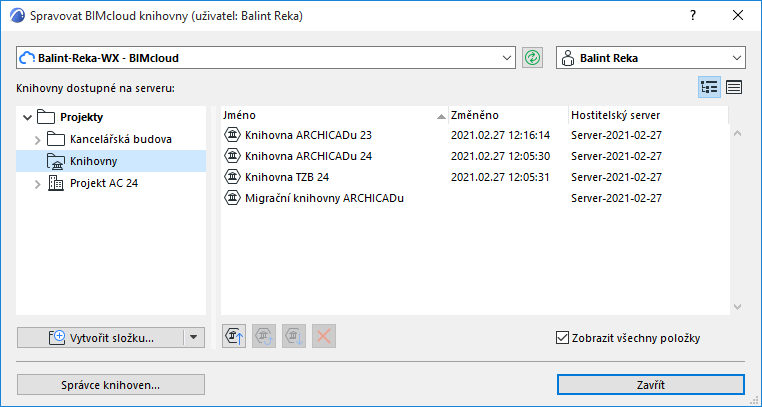Click the green refresh server icon
This screenshot has height=407, width=762.
(532, 58)
